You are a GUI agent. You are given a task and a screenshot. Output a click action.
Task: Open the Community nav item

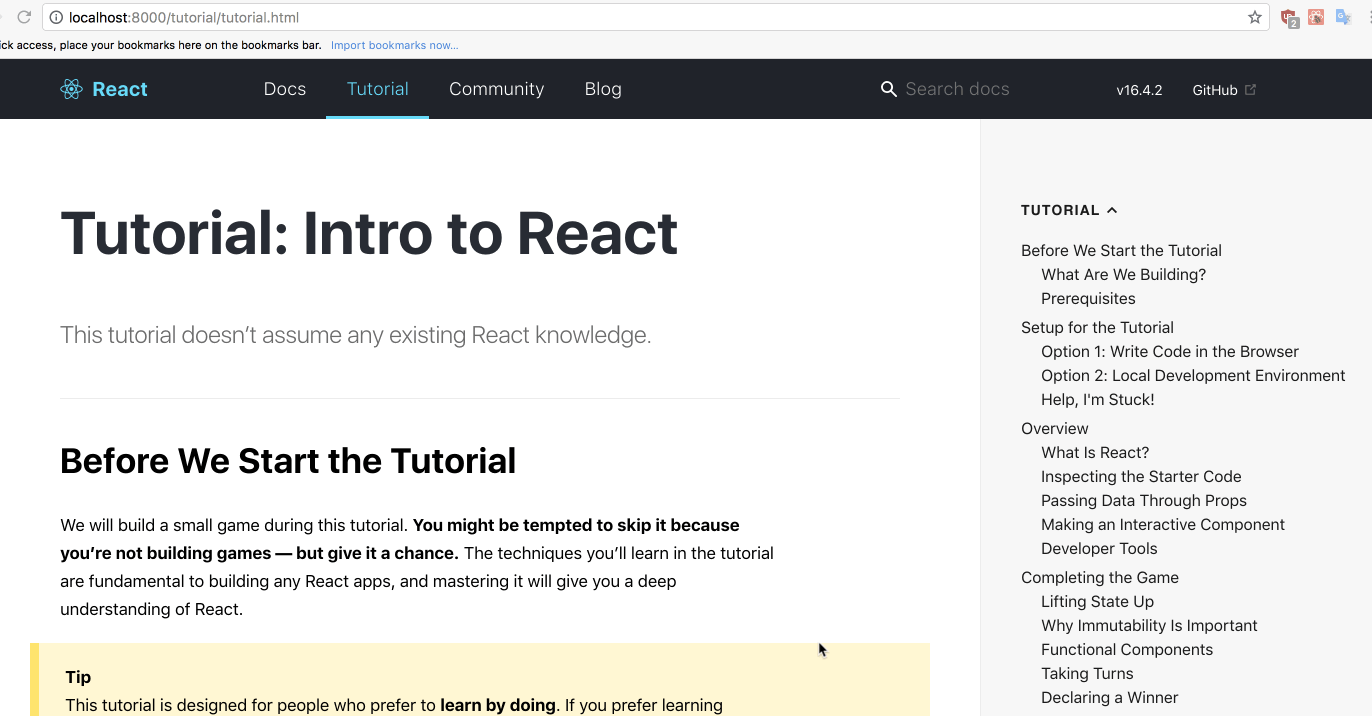point(496,89)
